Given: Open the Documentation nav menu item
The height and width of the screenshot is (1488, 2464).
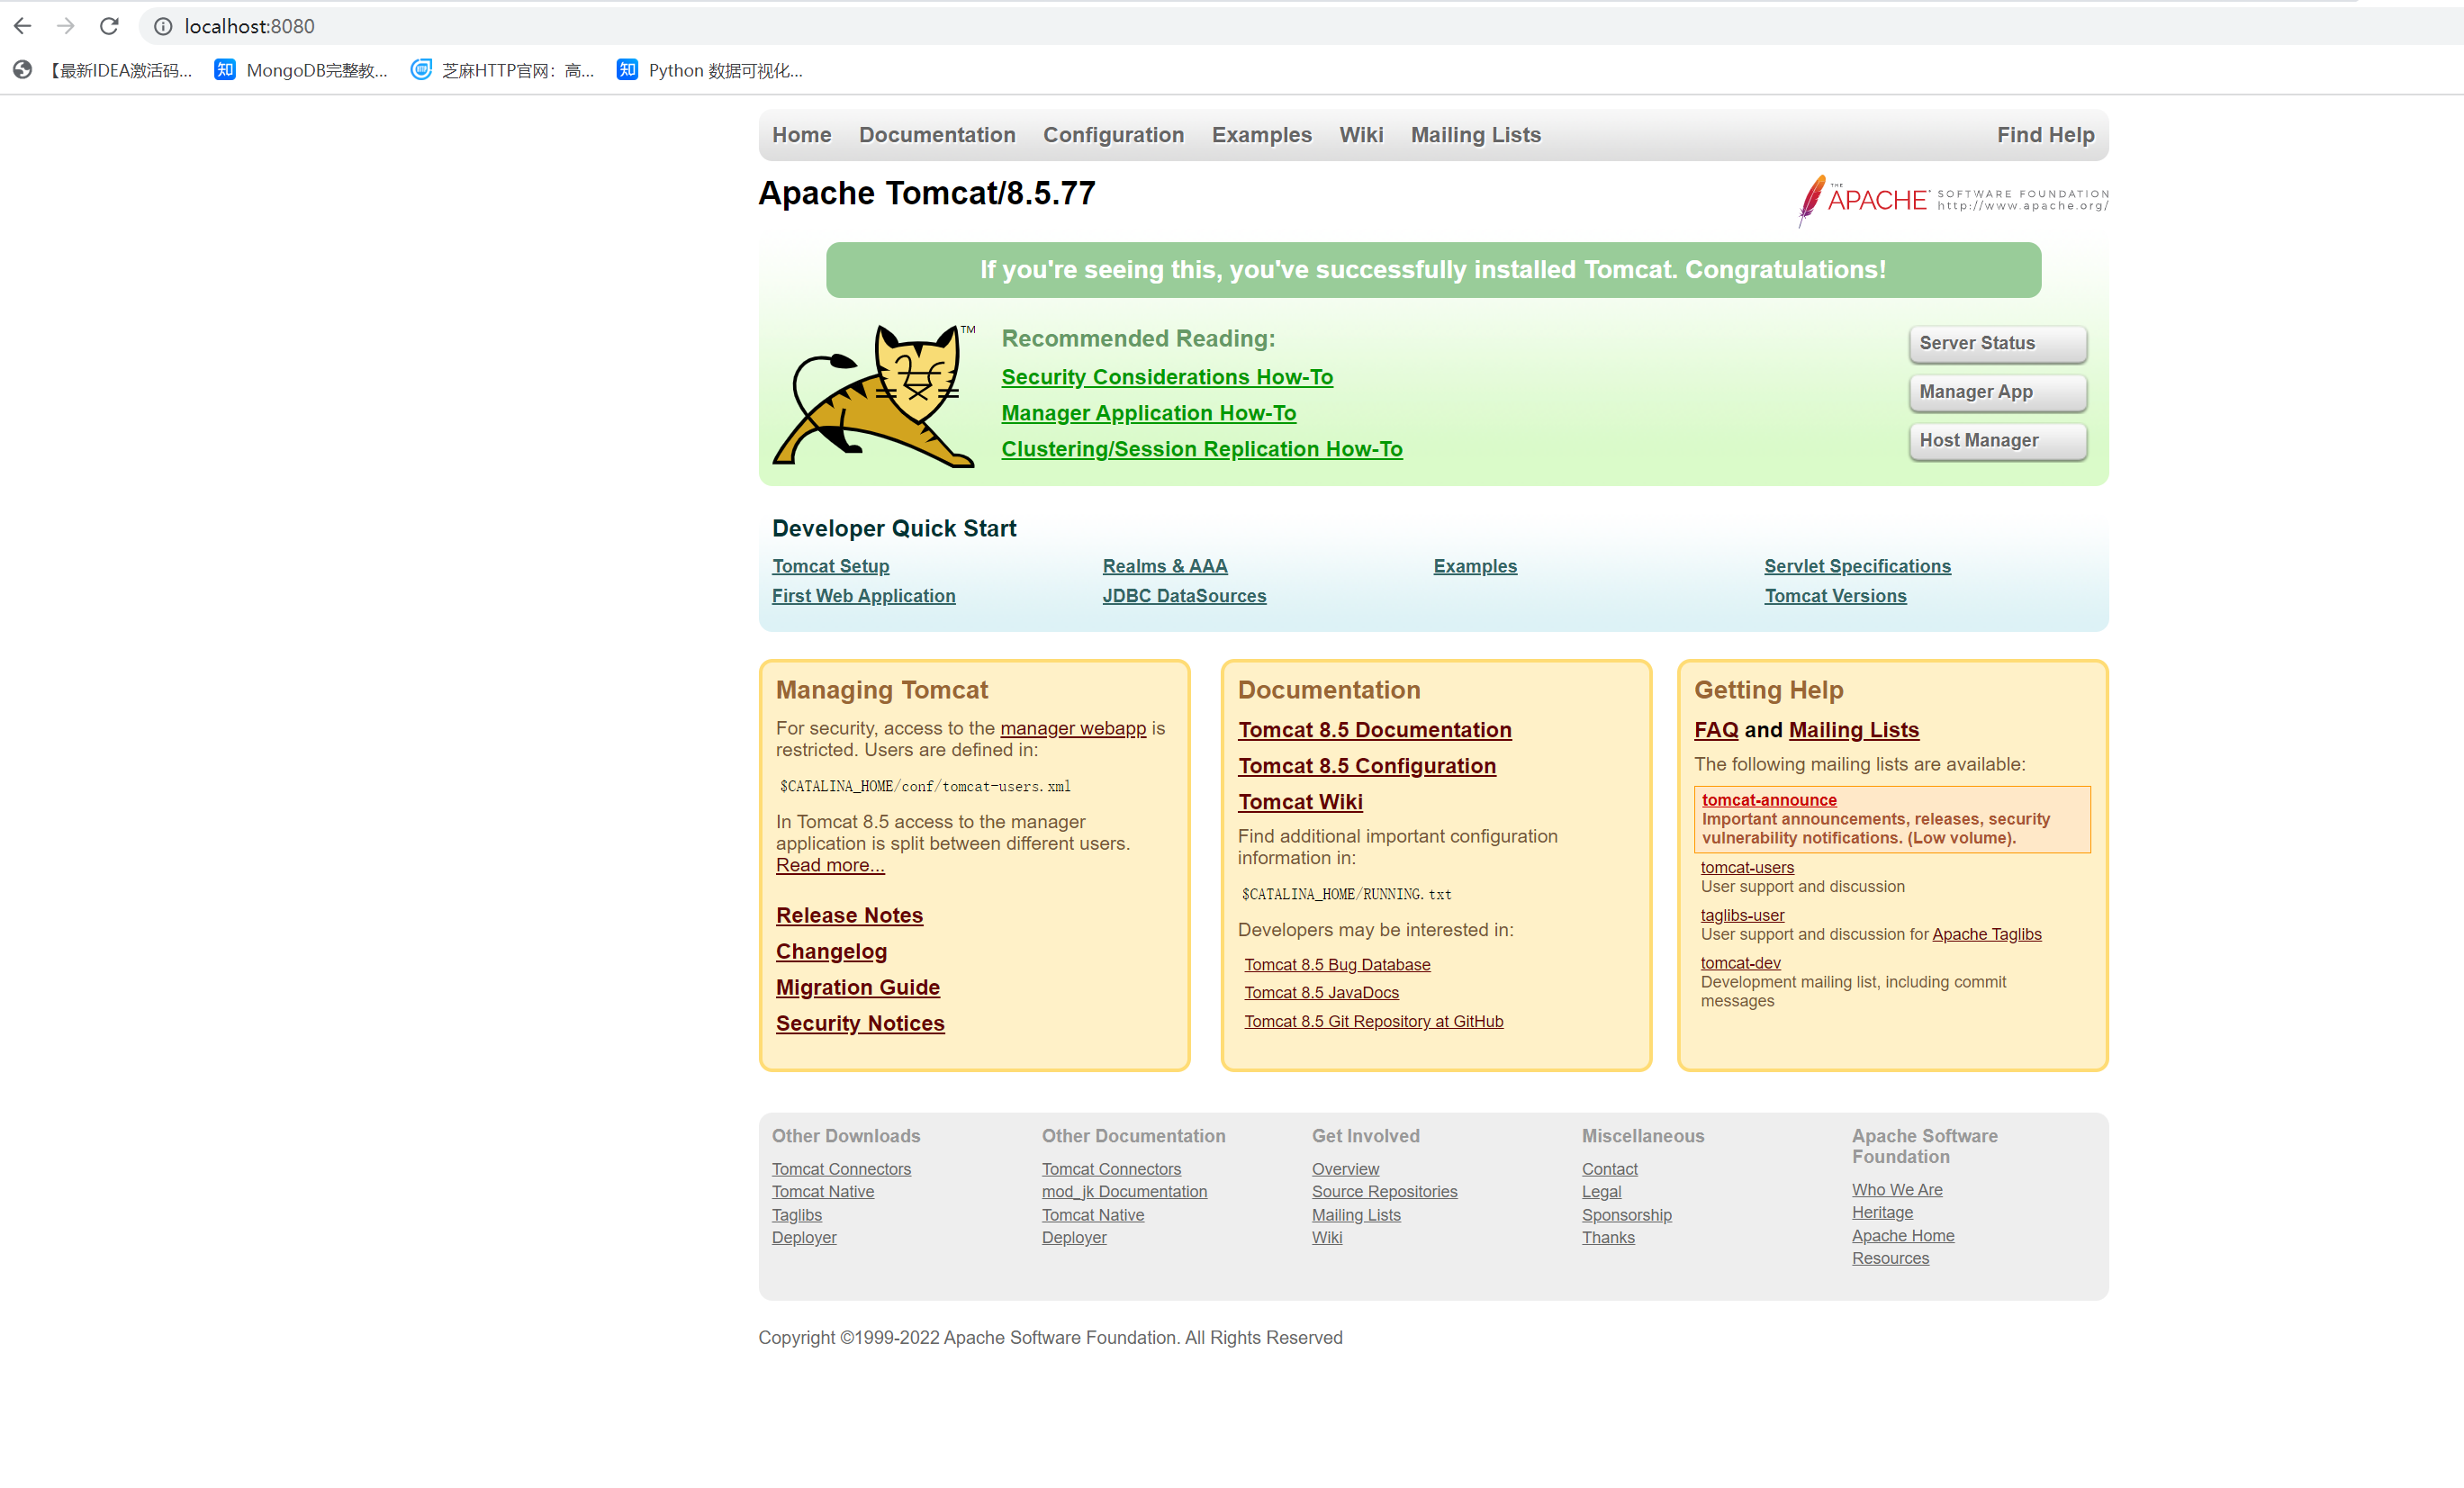Looking at the screenshot, I should pos(936,135).
